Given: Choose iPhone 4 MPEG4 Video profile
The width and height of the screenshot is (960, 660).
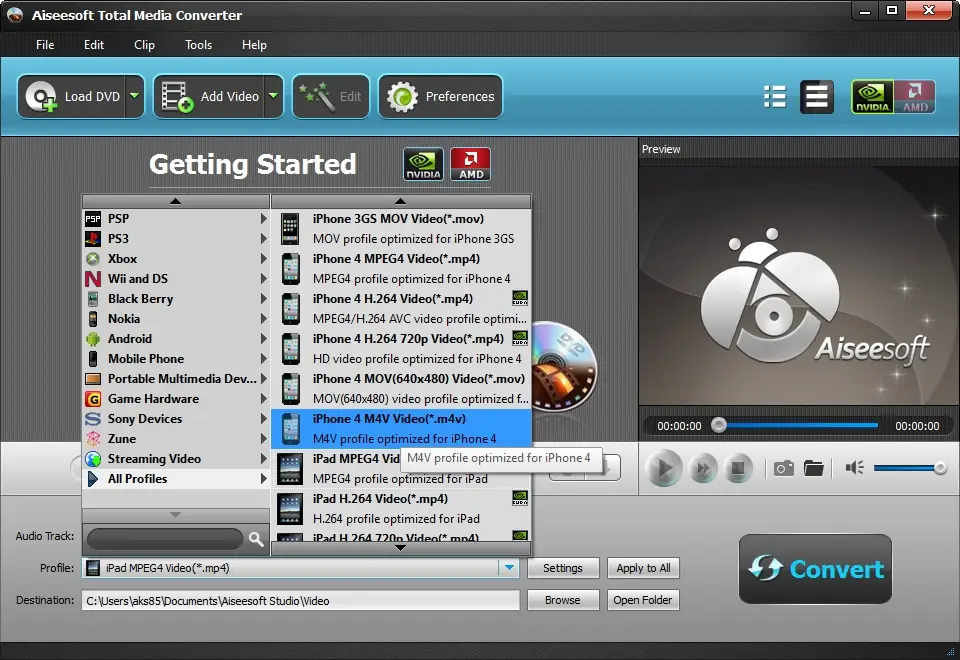Looking at the screenshot, I should pos(402,269).
